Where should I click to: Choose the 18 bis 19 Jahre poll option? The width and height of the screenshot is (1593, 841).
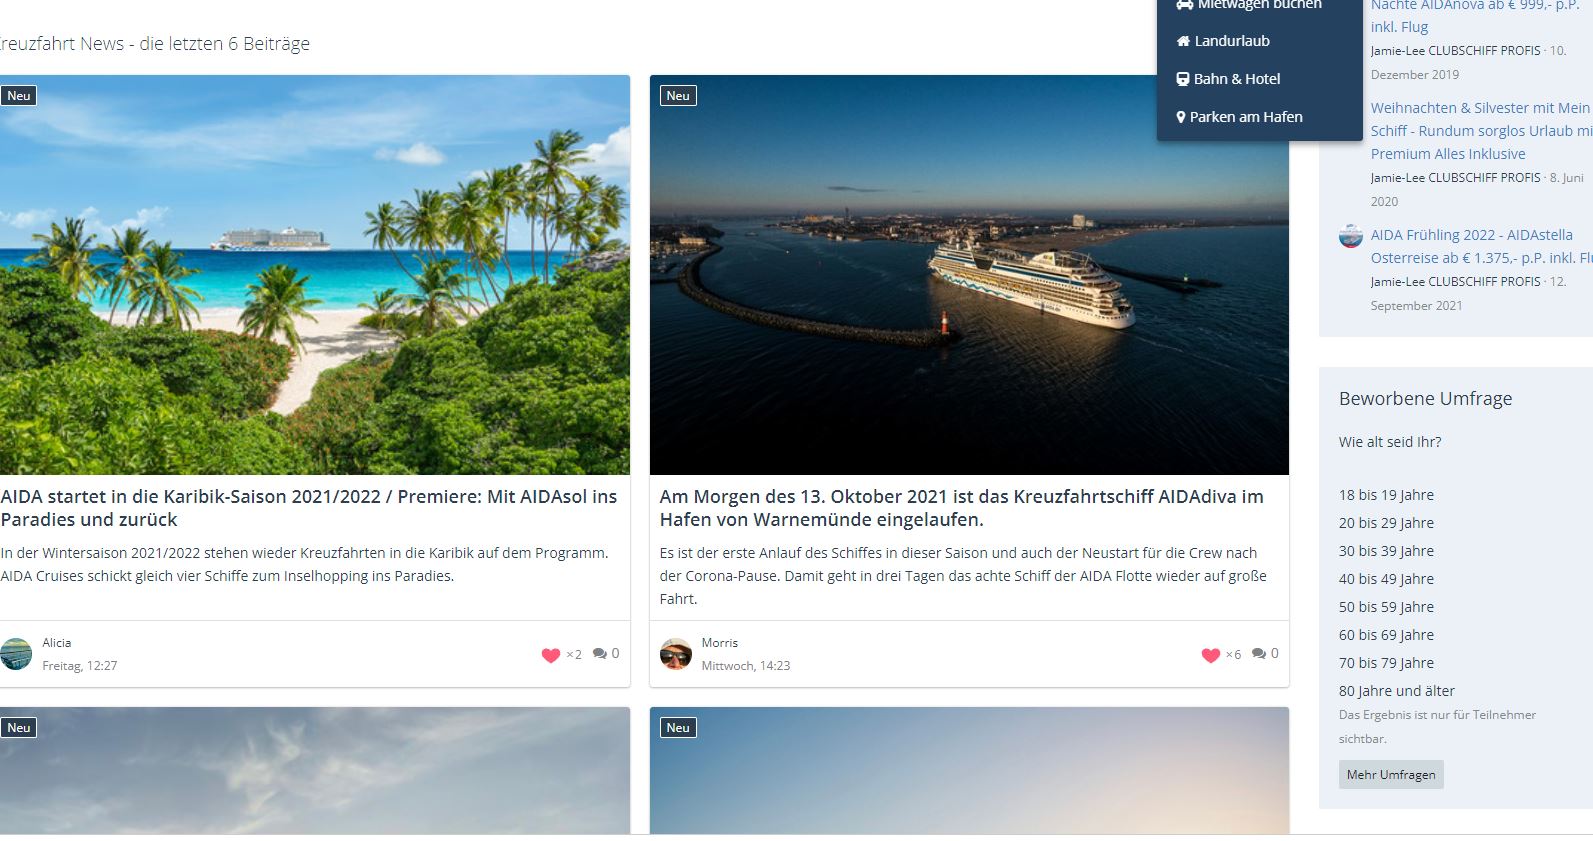1386,495
